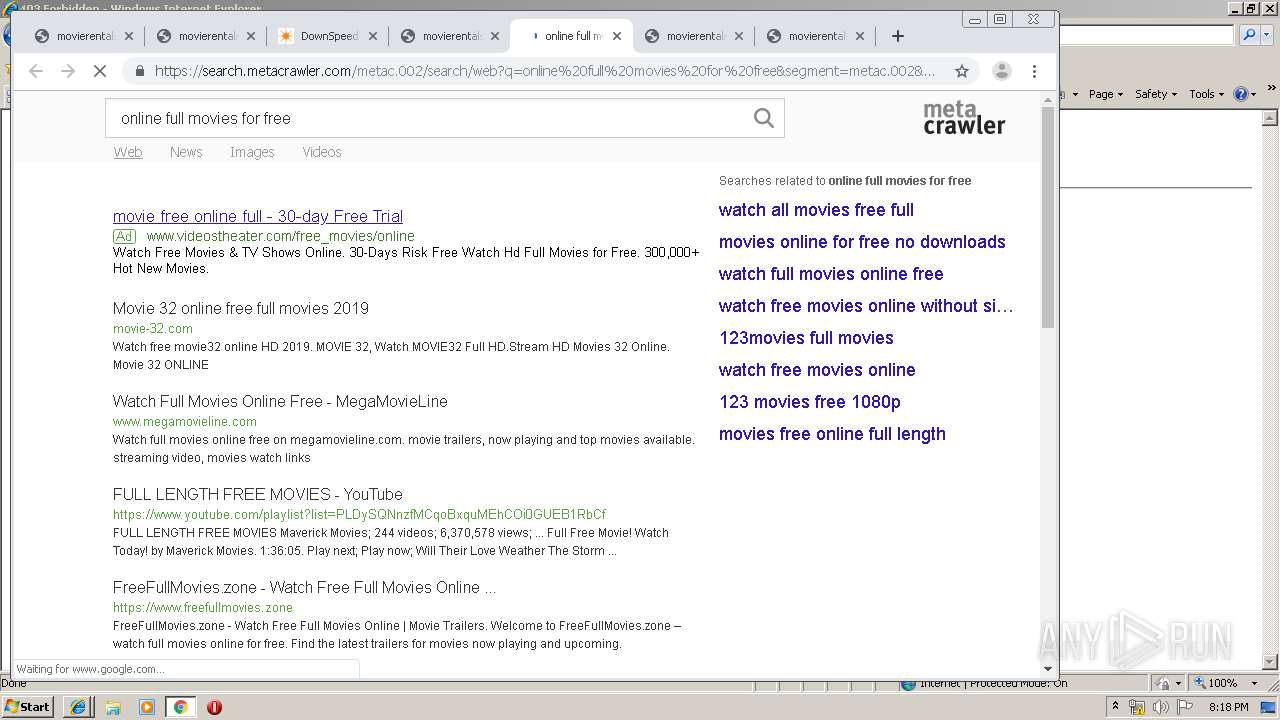Screen dimensions: 1280x720
Task: Click the youtube.com playlist URL
Action: [x=359, y=514]
